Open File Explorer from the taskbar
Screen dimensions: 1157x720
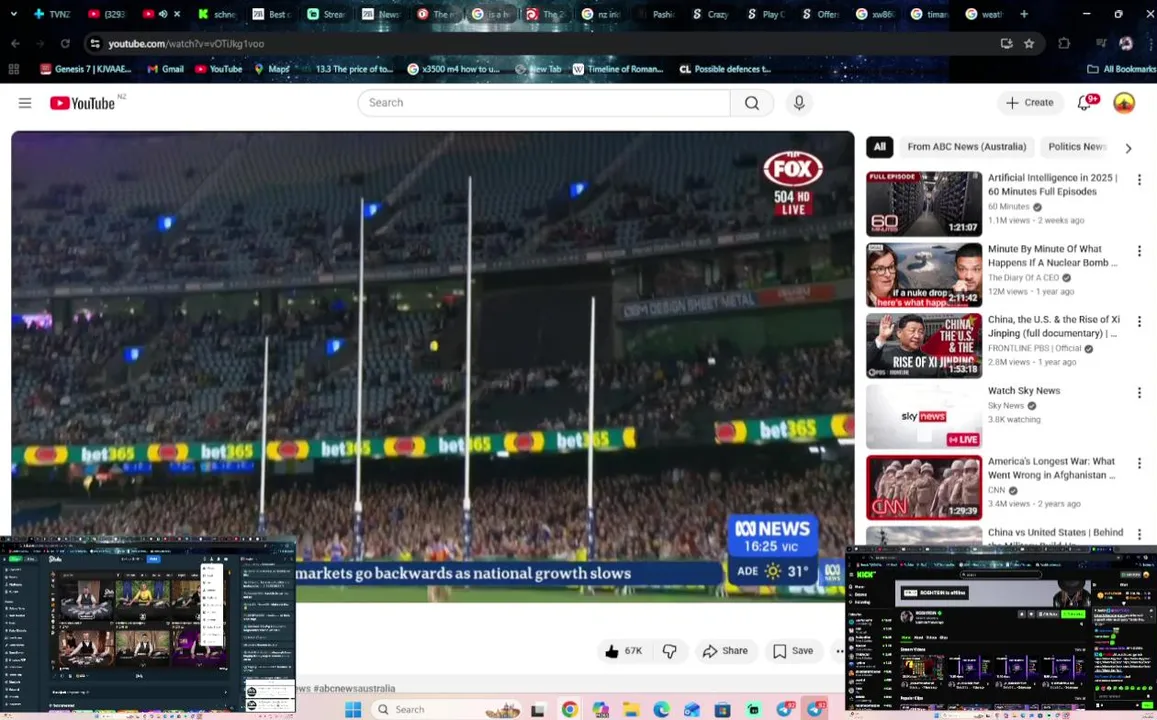pyautogui.click(x=630, y=710)
